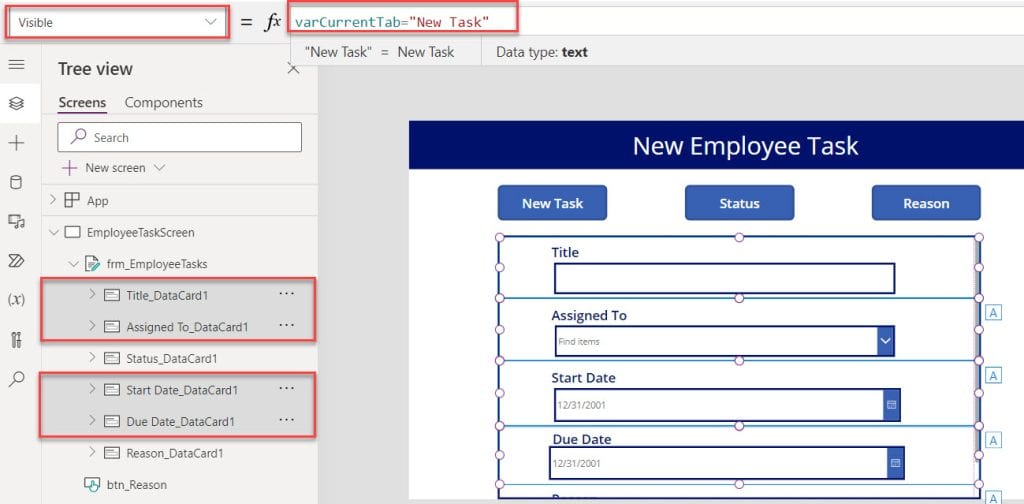Viewport: 1024px width, 504px height.
Task: Click the Reason button on canvas
Action: 926,203
